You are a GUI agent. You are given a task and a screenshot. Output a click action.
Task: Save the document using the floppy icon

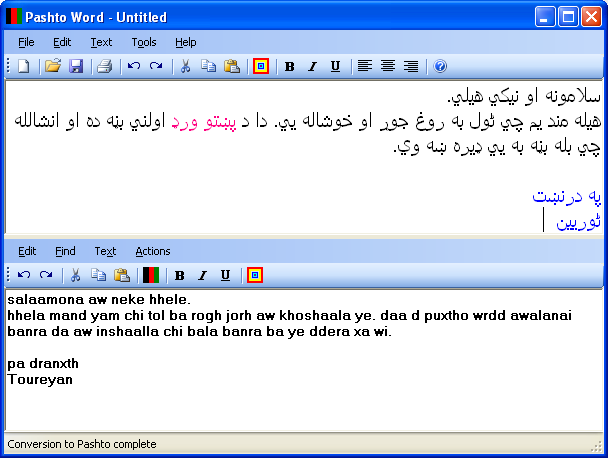coord(76,66)
